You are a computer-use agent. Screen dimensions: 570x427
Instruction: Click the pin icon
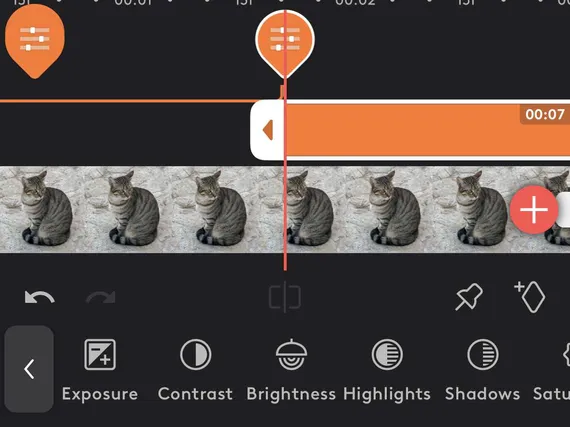469,297
